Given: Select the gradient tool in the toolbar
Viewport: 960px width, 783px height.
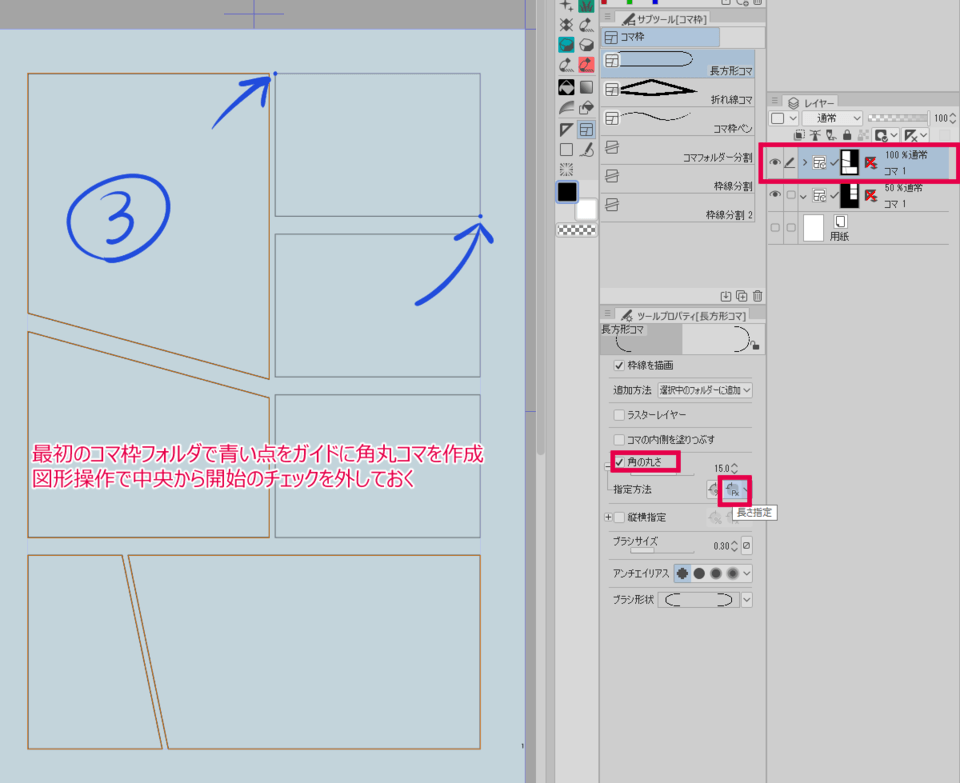Looking at the screenshot, I should coord(586,87).
